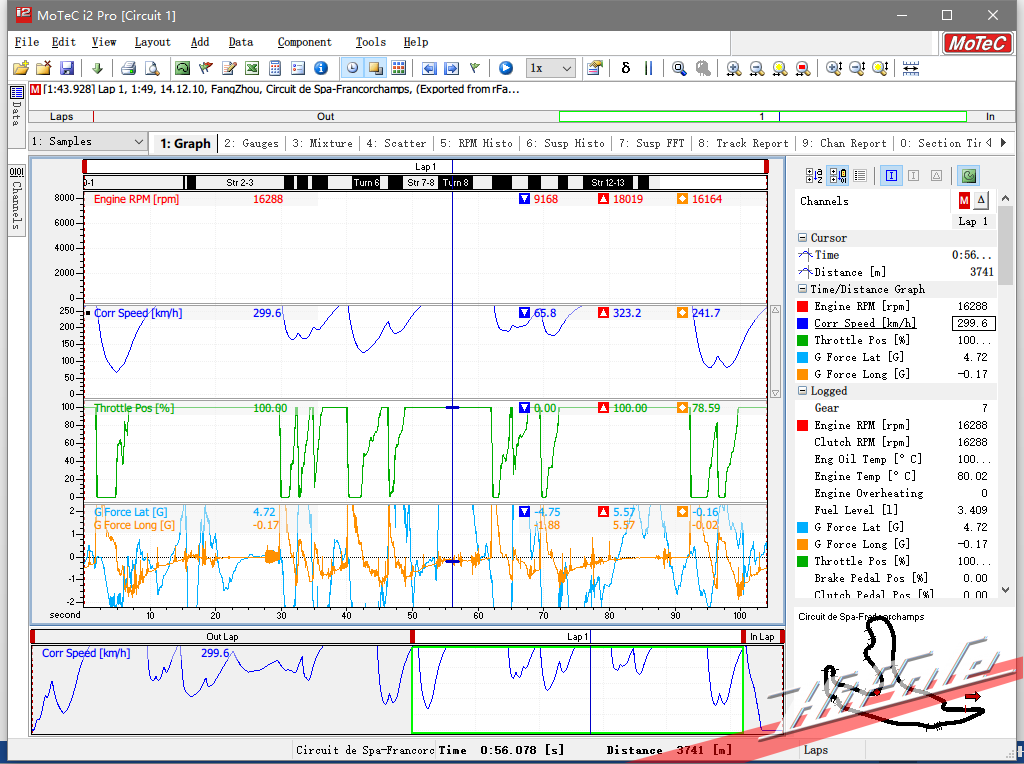Click the close folder icon with red X
This screenshot has width=1024, height=764.
click(x=44, y=68)
